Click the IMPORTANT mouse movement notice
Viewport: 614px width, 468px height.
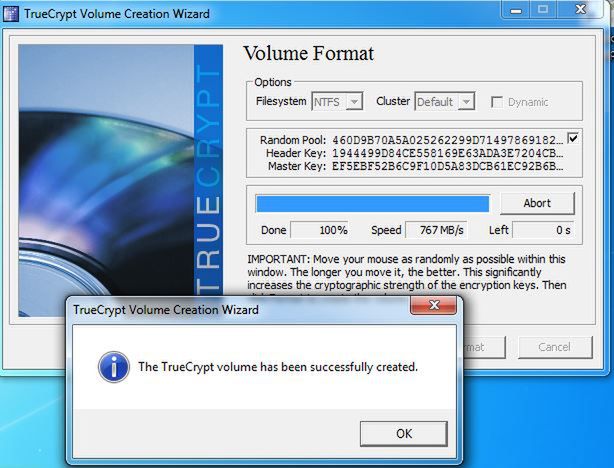406,272
